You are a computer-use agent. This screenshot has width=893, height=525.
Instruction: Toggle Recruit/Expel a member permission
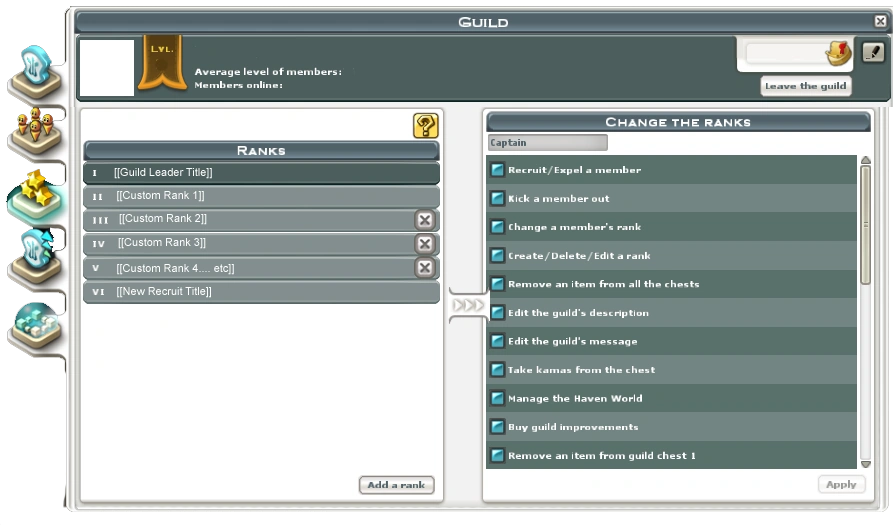[497, 170]
